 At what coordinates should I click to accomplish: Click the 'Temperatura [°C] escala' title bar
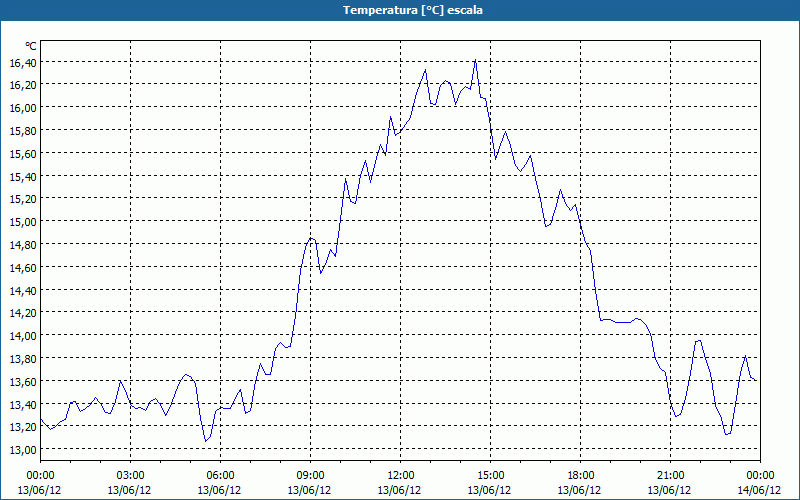pos(400,10)
